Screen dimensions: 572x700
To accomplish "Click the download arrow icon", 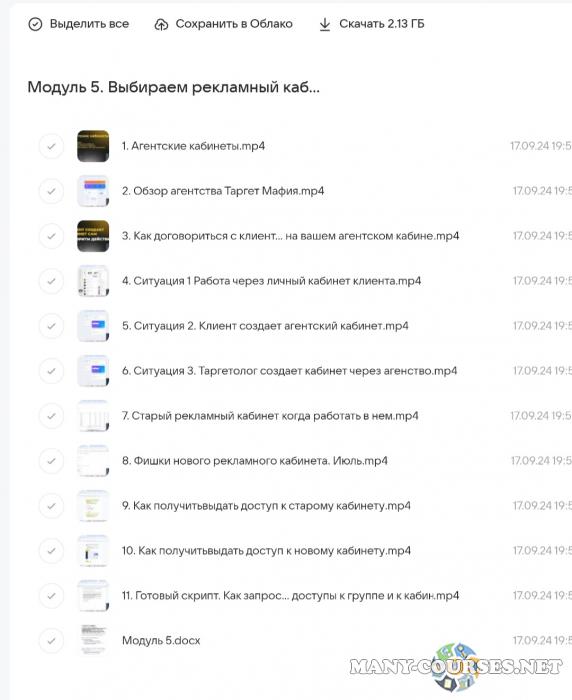I will point(325,24).
